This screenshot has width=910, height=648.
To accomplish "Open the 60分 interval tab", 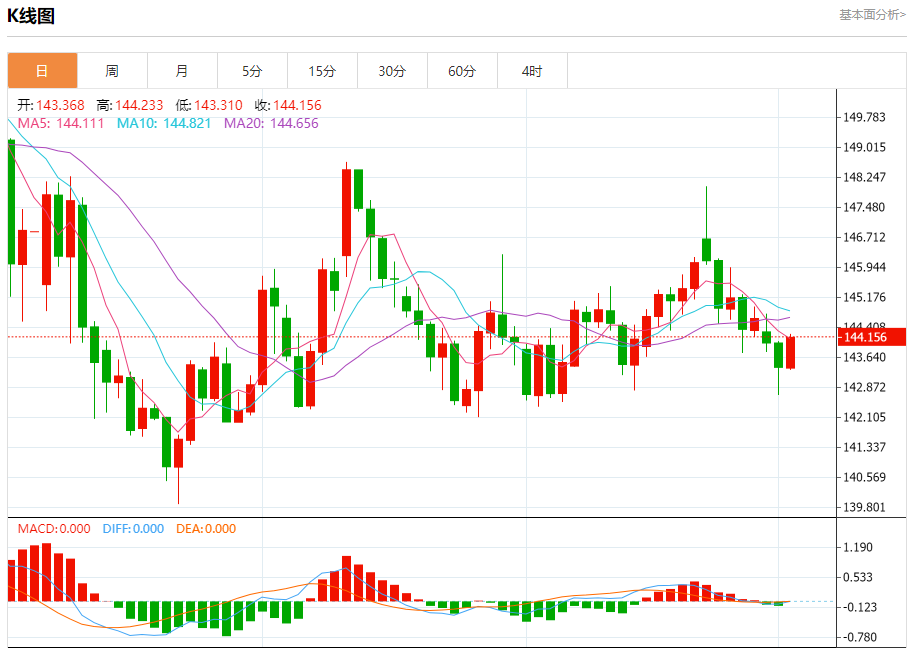I will [463, 71].
